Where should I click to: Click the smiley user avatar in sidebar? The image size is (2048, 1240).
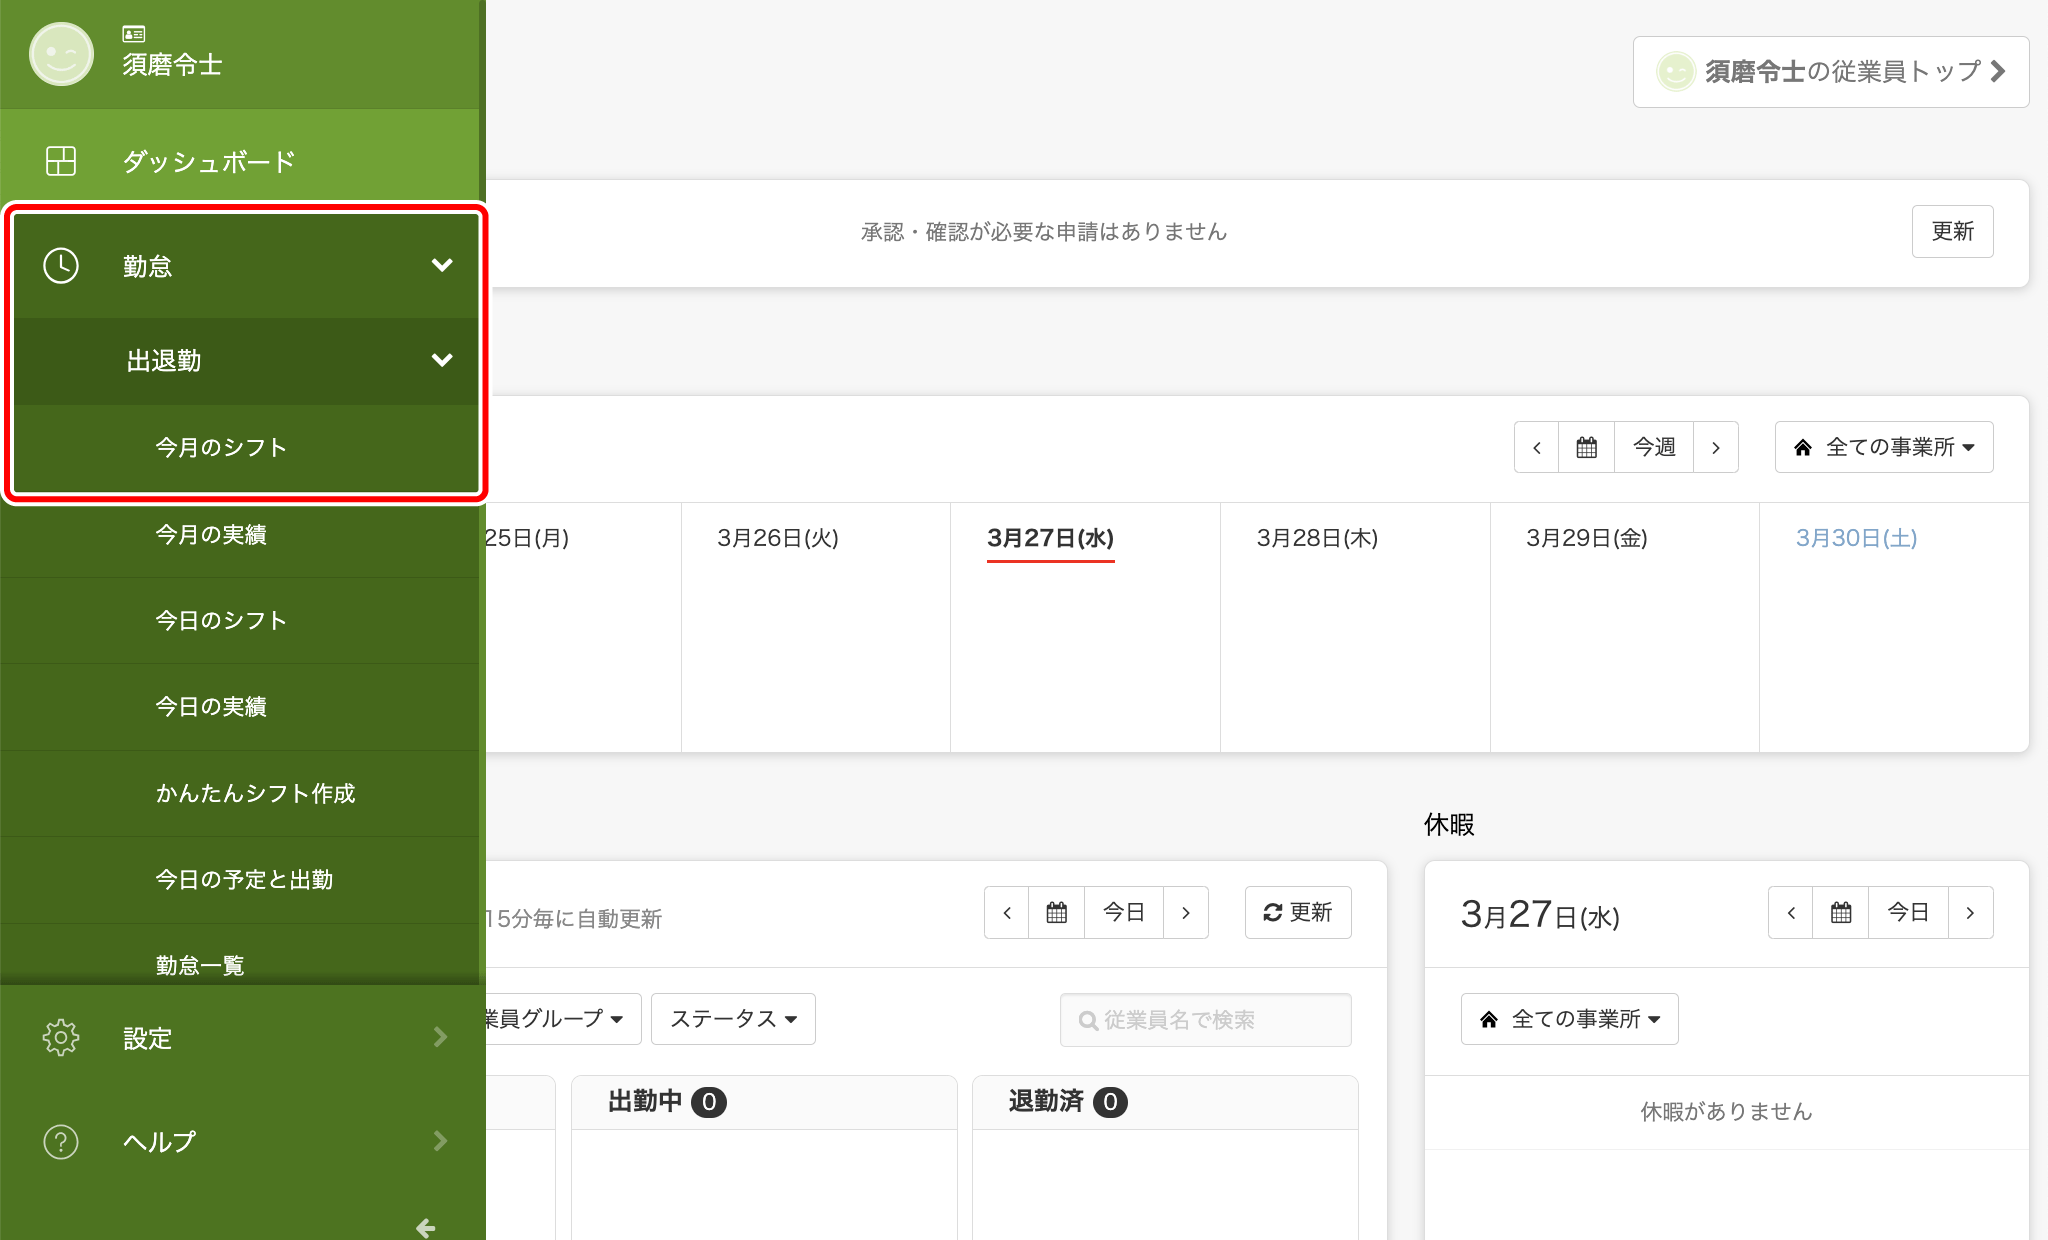[x=61, y=54]
